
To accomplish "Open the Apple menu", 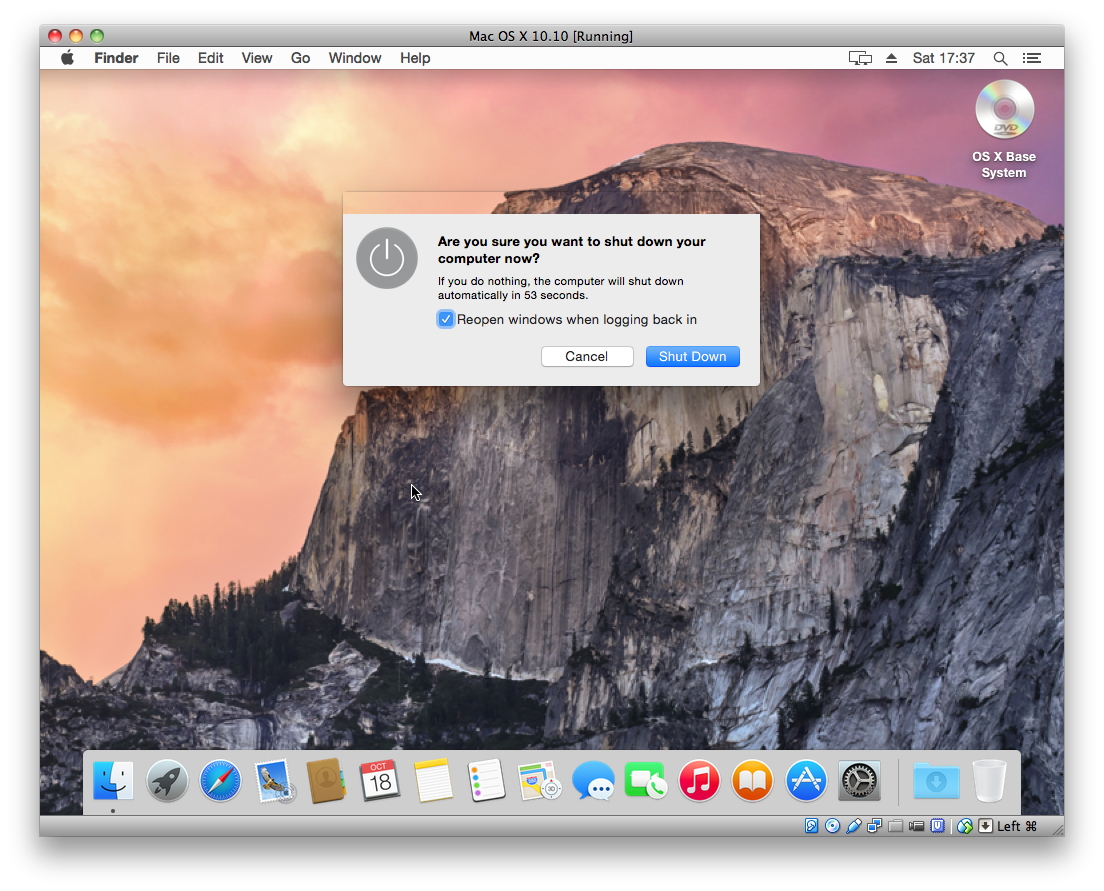I will pos(68,58).
